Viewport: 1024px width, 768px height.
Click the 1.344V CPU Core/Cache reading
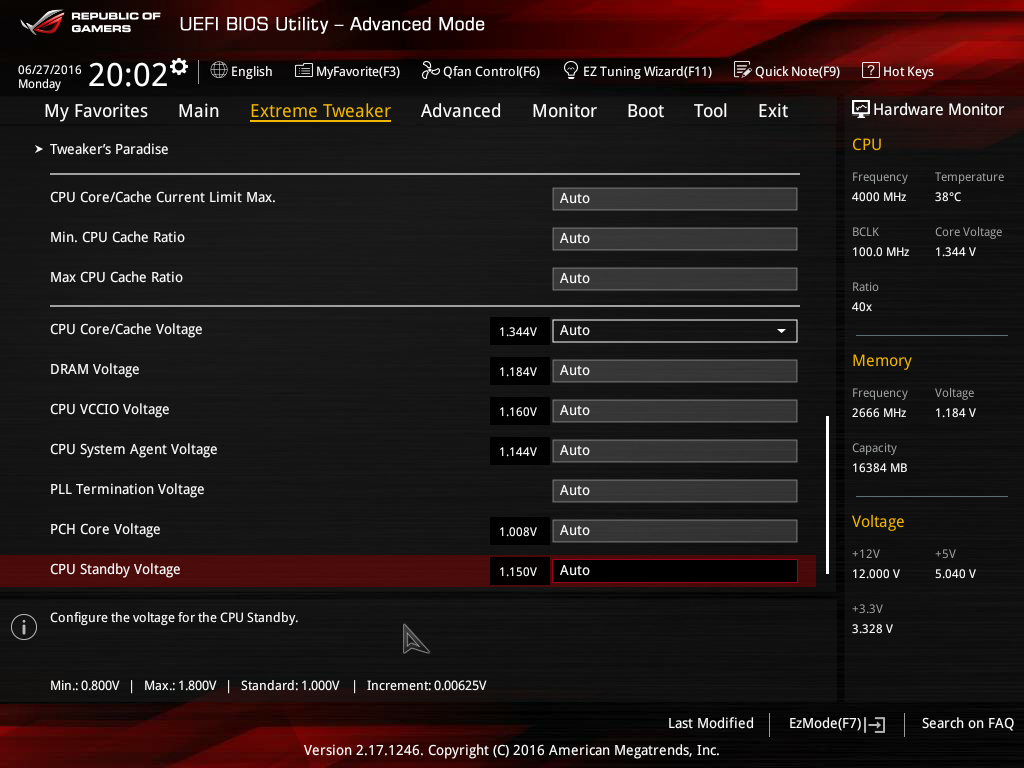(x=519, y=332)
